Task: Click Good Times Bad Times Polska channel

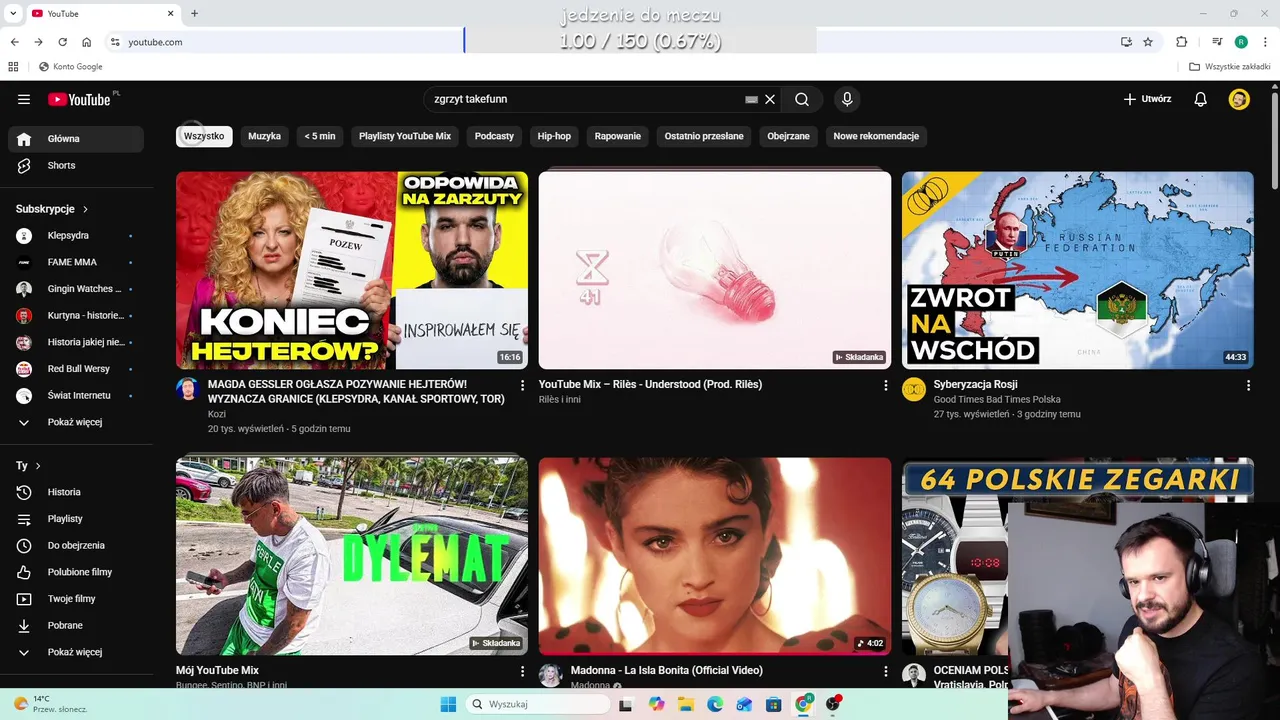Action: (997, 399)
